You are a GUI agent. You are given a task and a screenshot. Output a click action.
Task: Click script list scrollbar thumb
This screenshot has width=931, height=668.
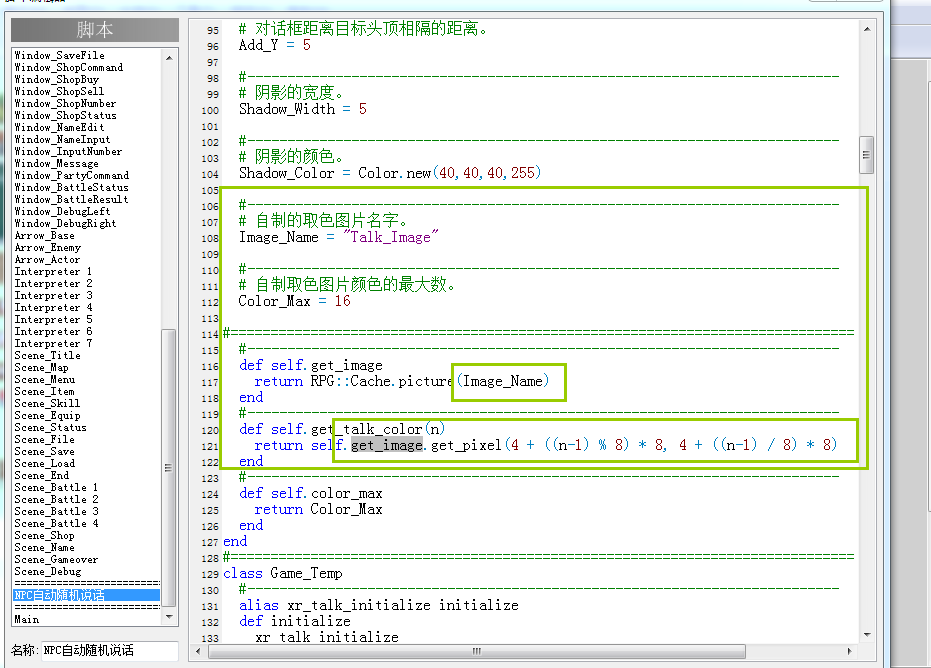pyautogui.click(x=169, y=468)
